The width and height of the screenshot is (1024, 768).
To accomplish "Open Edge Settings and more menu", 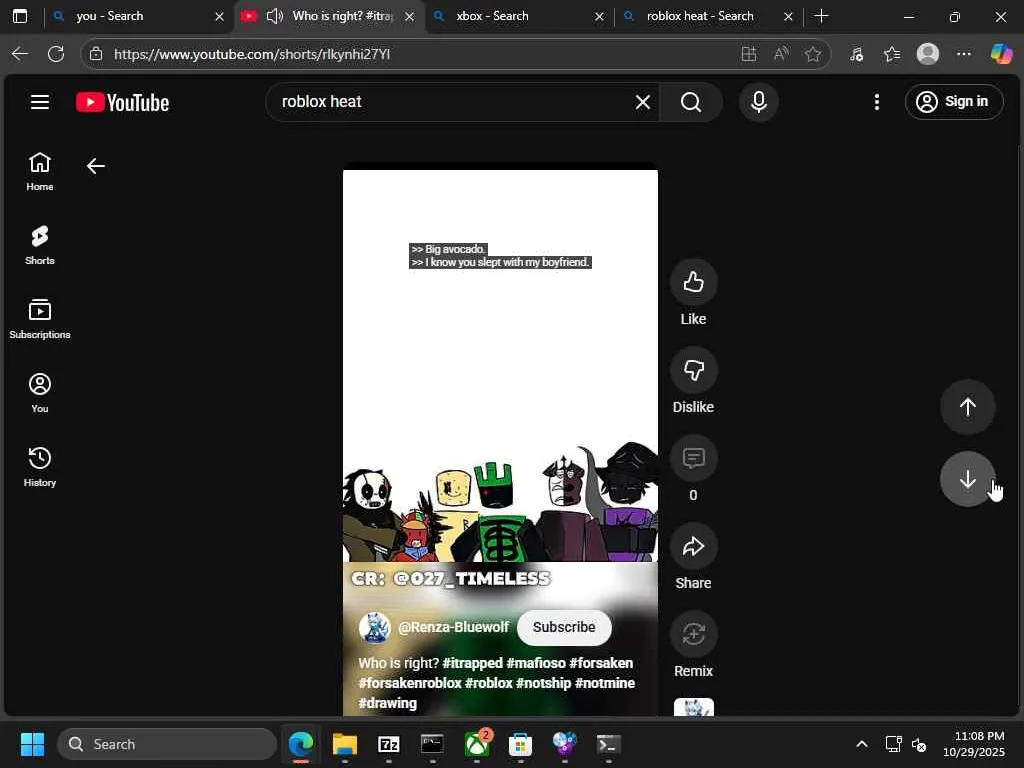I will [x=964, y=54].
